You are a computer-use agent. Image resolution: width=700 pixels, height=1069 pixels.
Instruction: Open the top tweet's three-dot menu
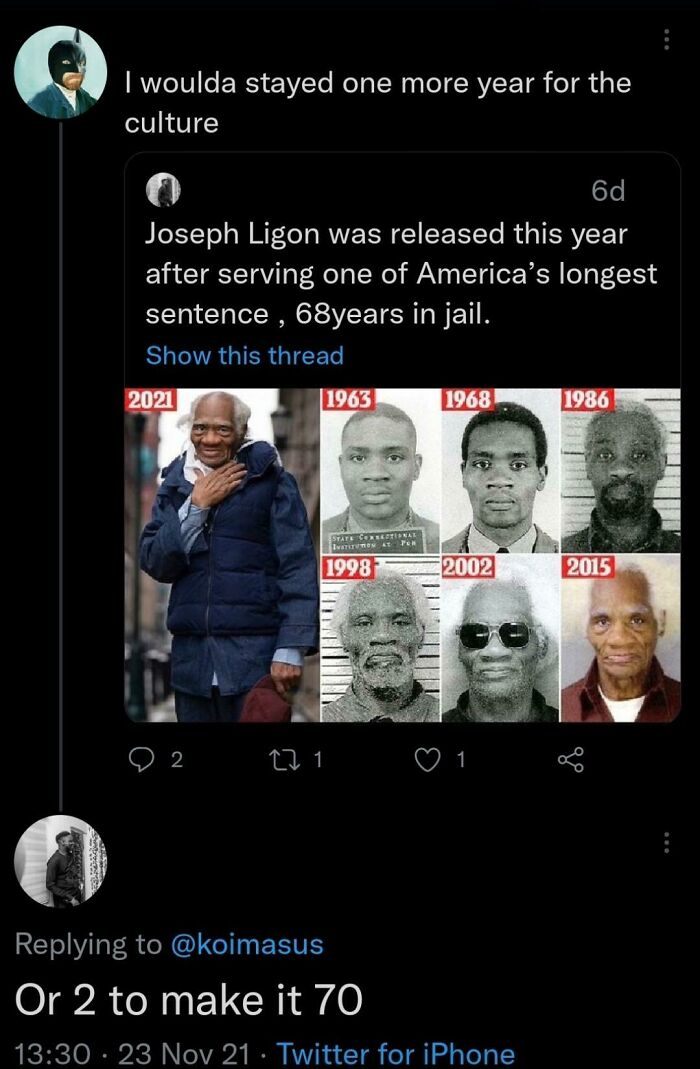pyautogui.click(x=666, y=40)
